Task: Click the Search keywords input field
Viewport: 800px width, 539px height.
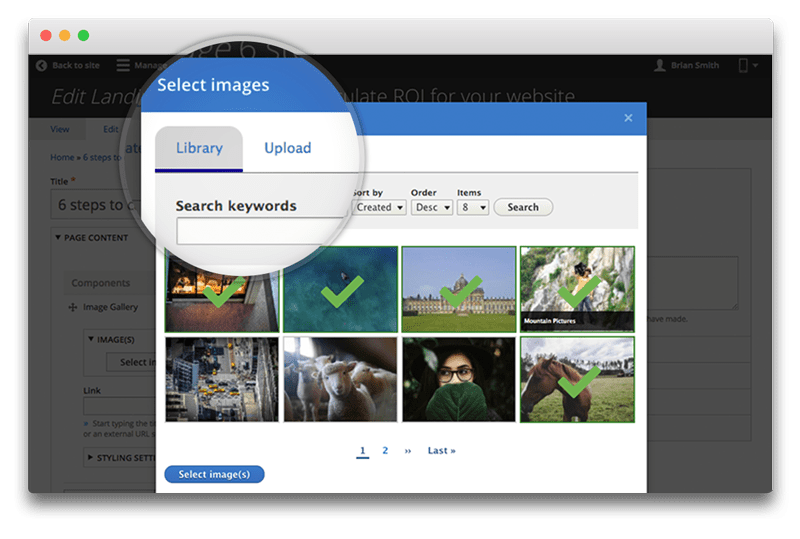Action: pyautogui.click(x=260, y=232)
